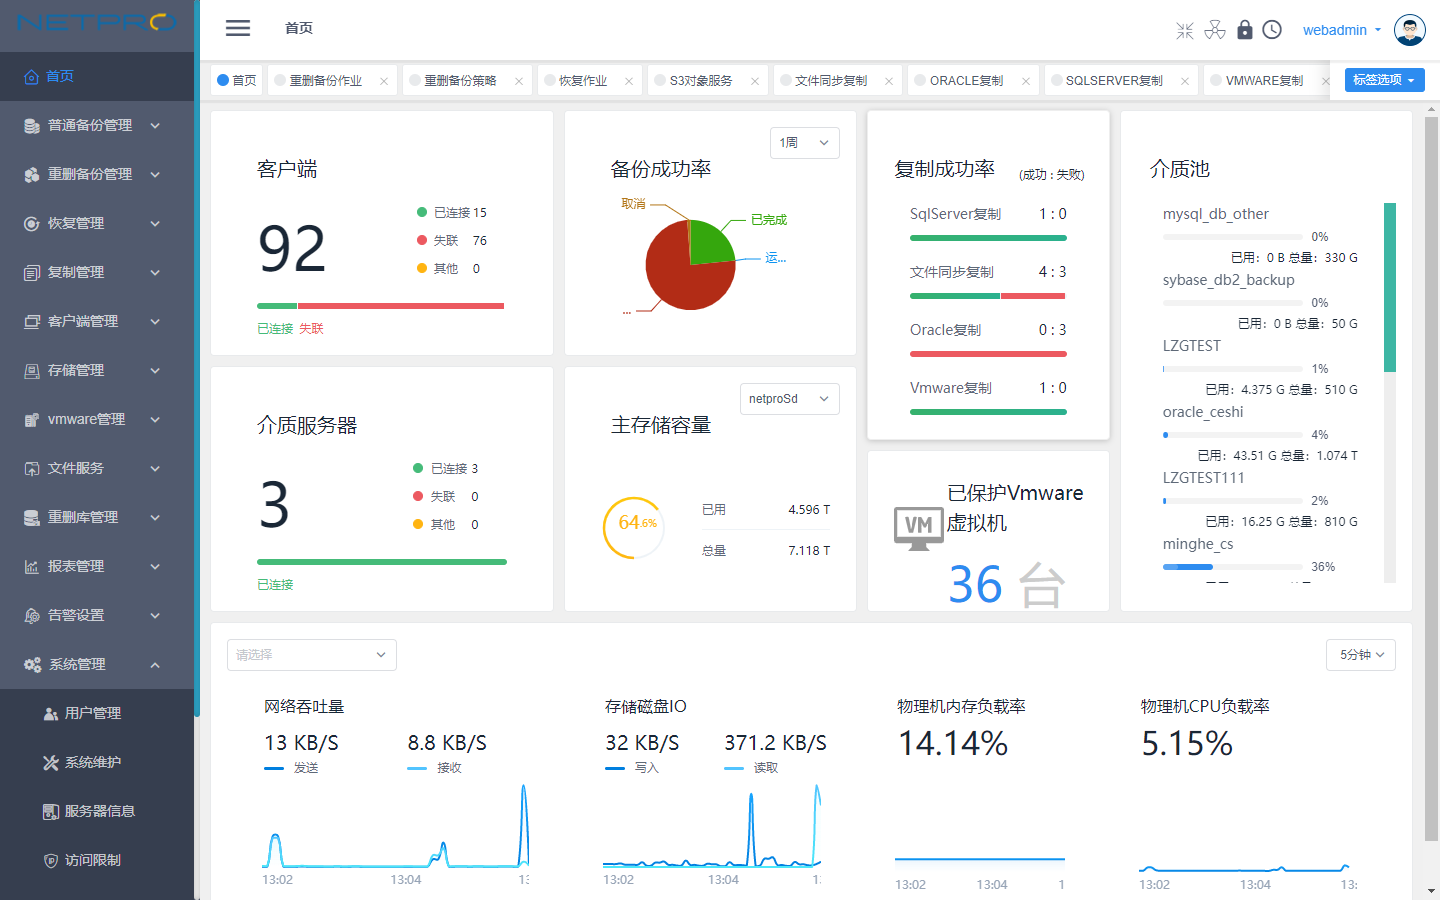Close the 重删备份策略 tab
Screen dimensions: 1440x900
pos(519,81)
